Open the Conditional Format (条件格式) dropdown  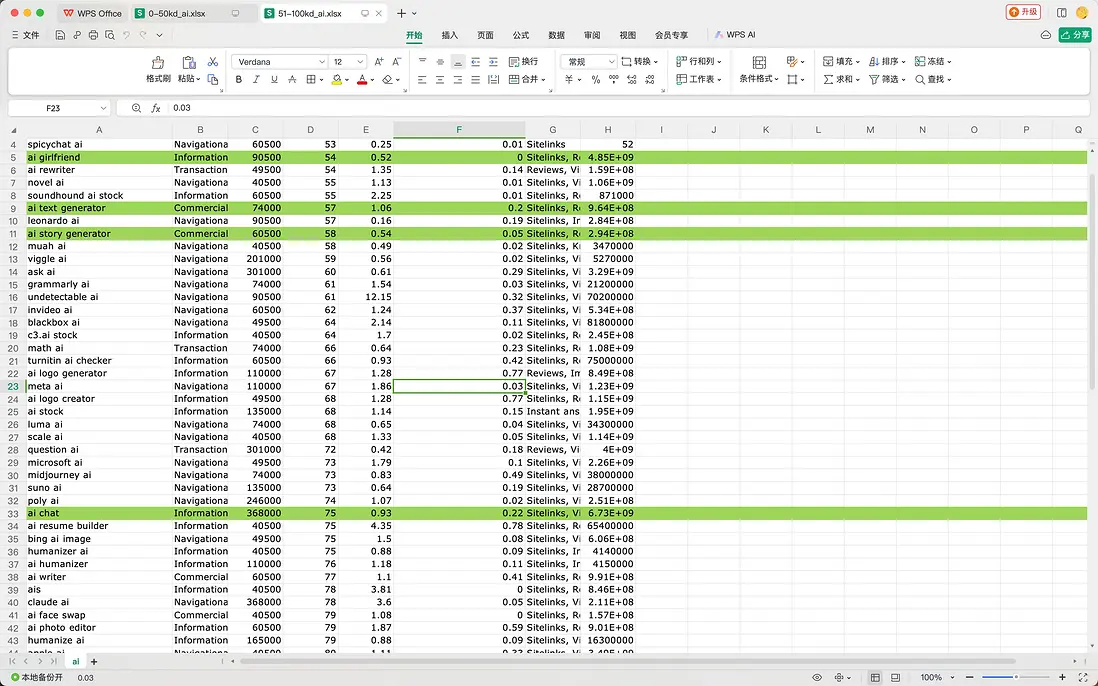[759, 79]
